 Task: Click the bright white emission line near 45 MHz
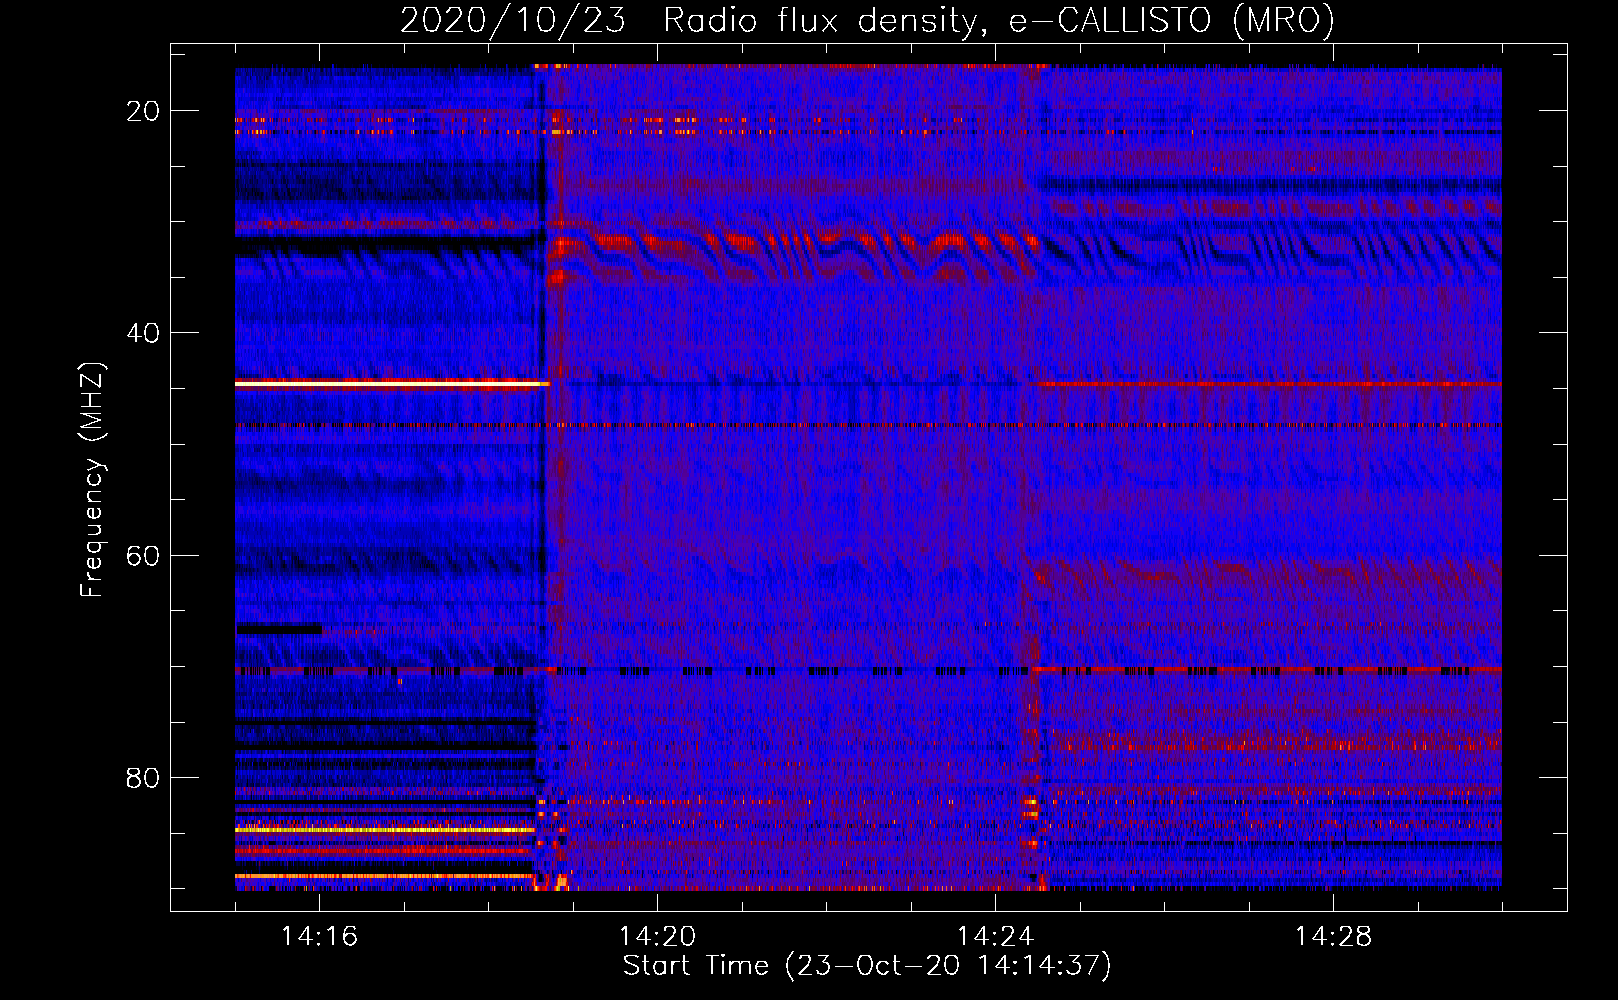tap(392, 383)
